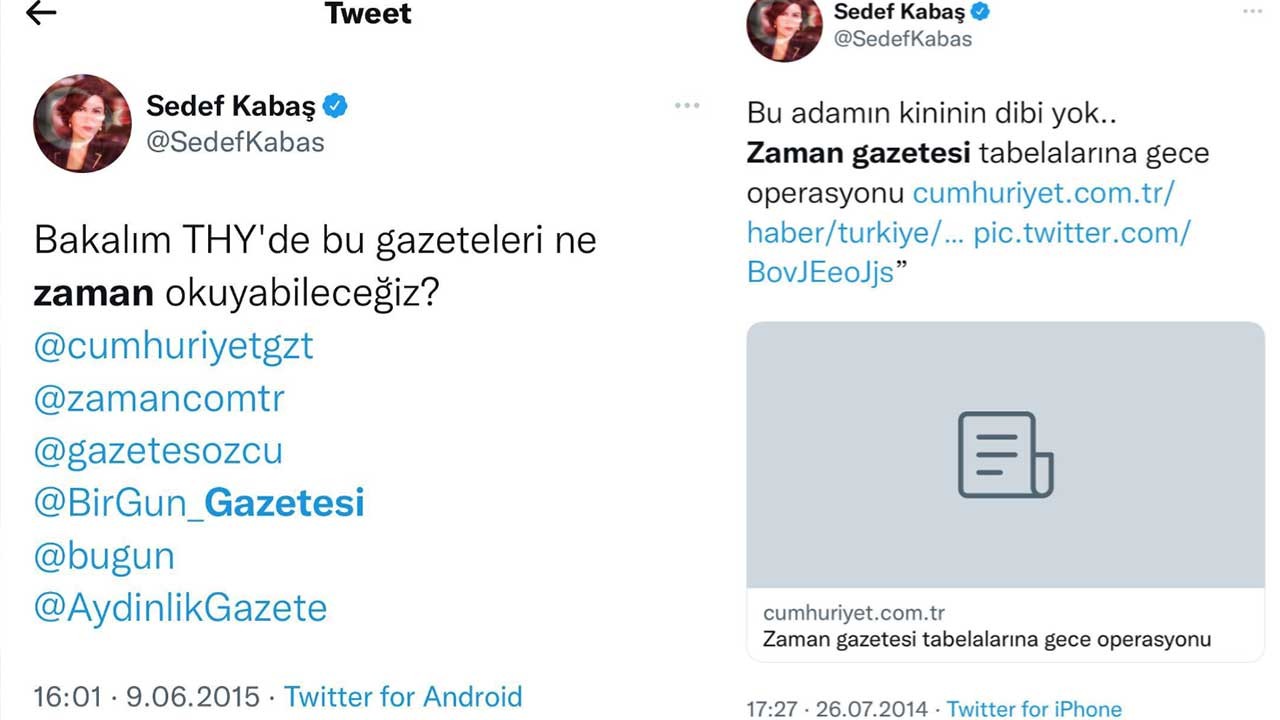
Task: Click the left Sedef Kabaş profile picture
Action: coord(83,123)
